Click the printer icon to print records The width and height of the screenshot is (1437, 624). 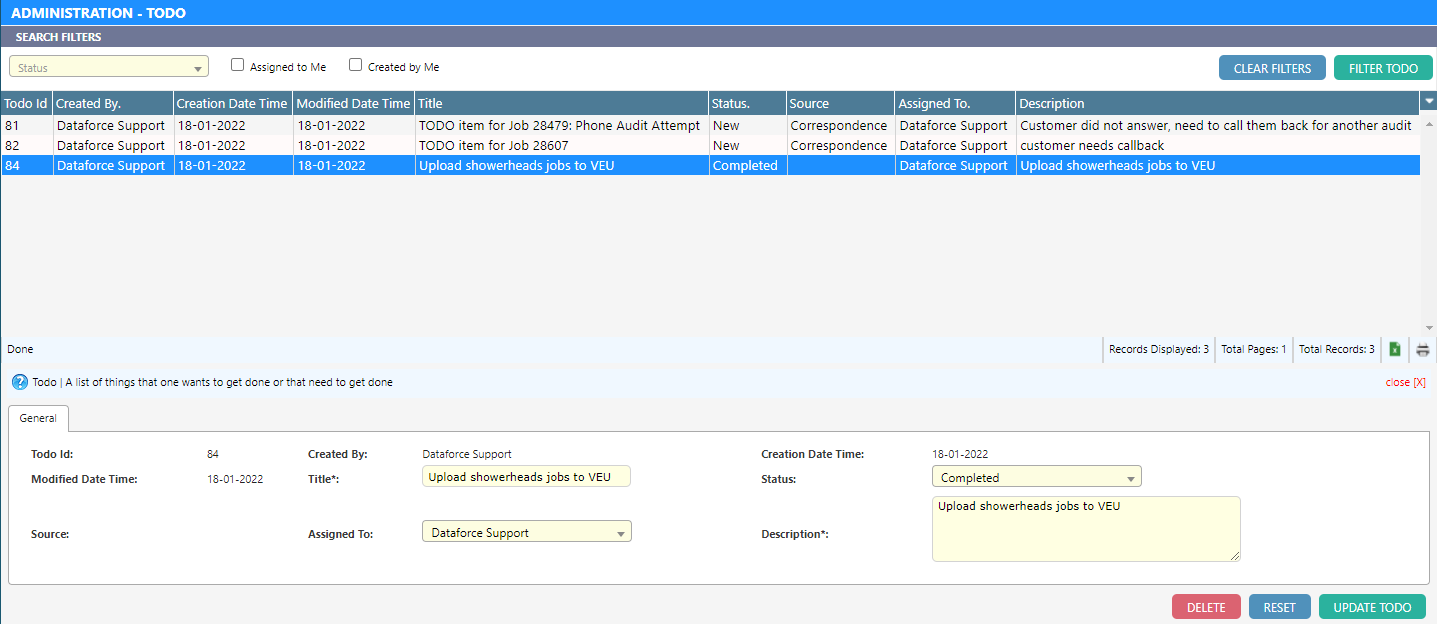click(1422, 350)
